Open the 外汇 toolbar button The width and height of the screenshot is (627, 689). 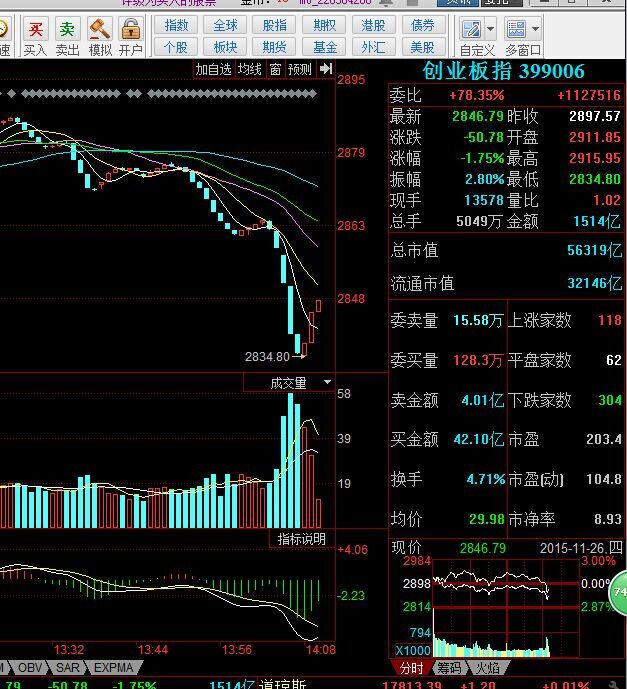click(373, 47)
